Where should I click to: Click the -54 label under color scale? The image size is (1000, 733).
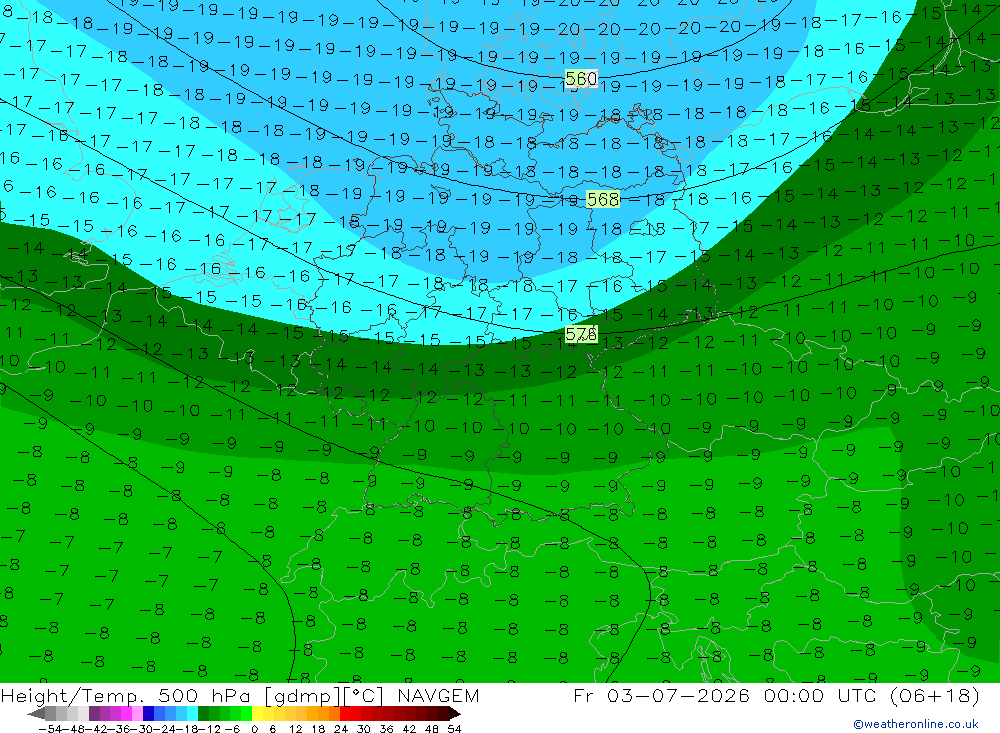coord(51,729)
